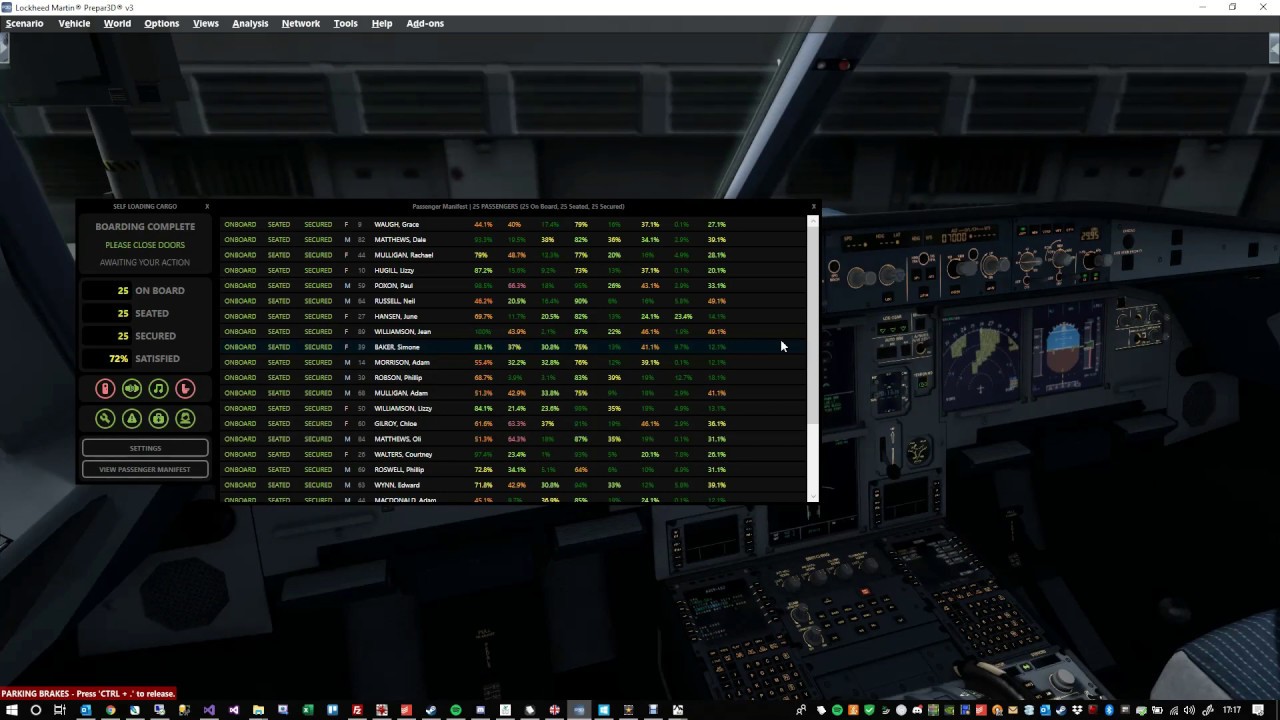1280x720 pixels.
Task: Close the Self Loading Cargo panel
Action: [x=207, y=206]
